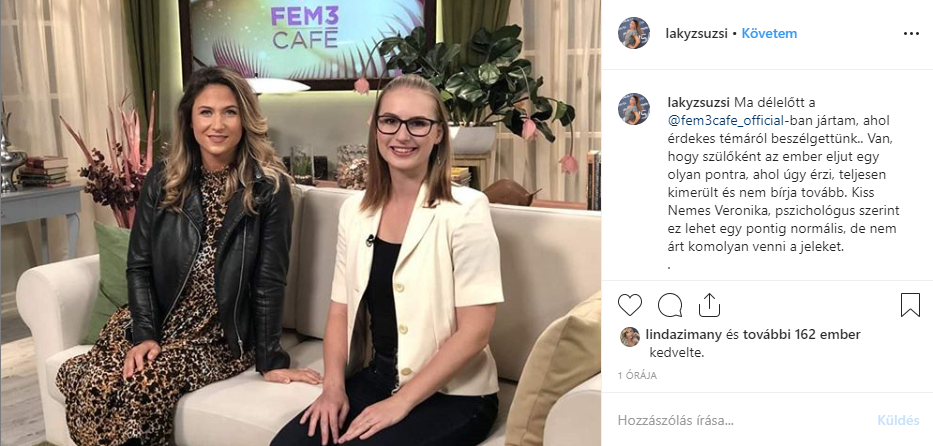Open lakyzsuzsi profile picture in header
Screen dimensions: 933x446
coord(634,33)
